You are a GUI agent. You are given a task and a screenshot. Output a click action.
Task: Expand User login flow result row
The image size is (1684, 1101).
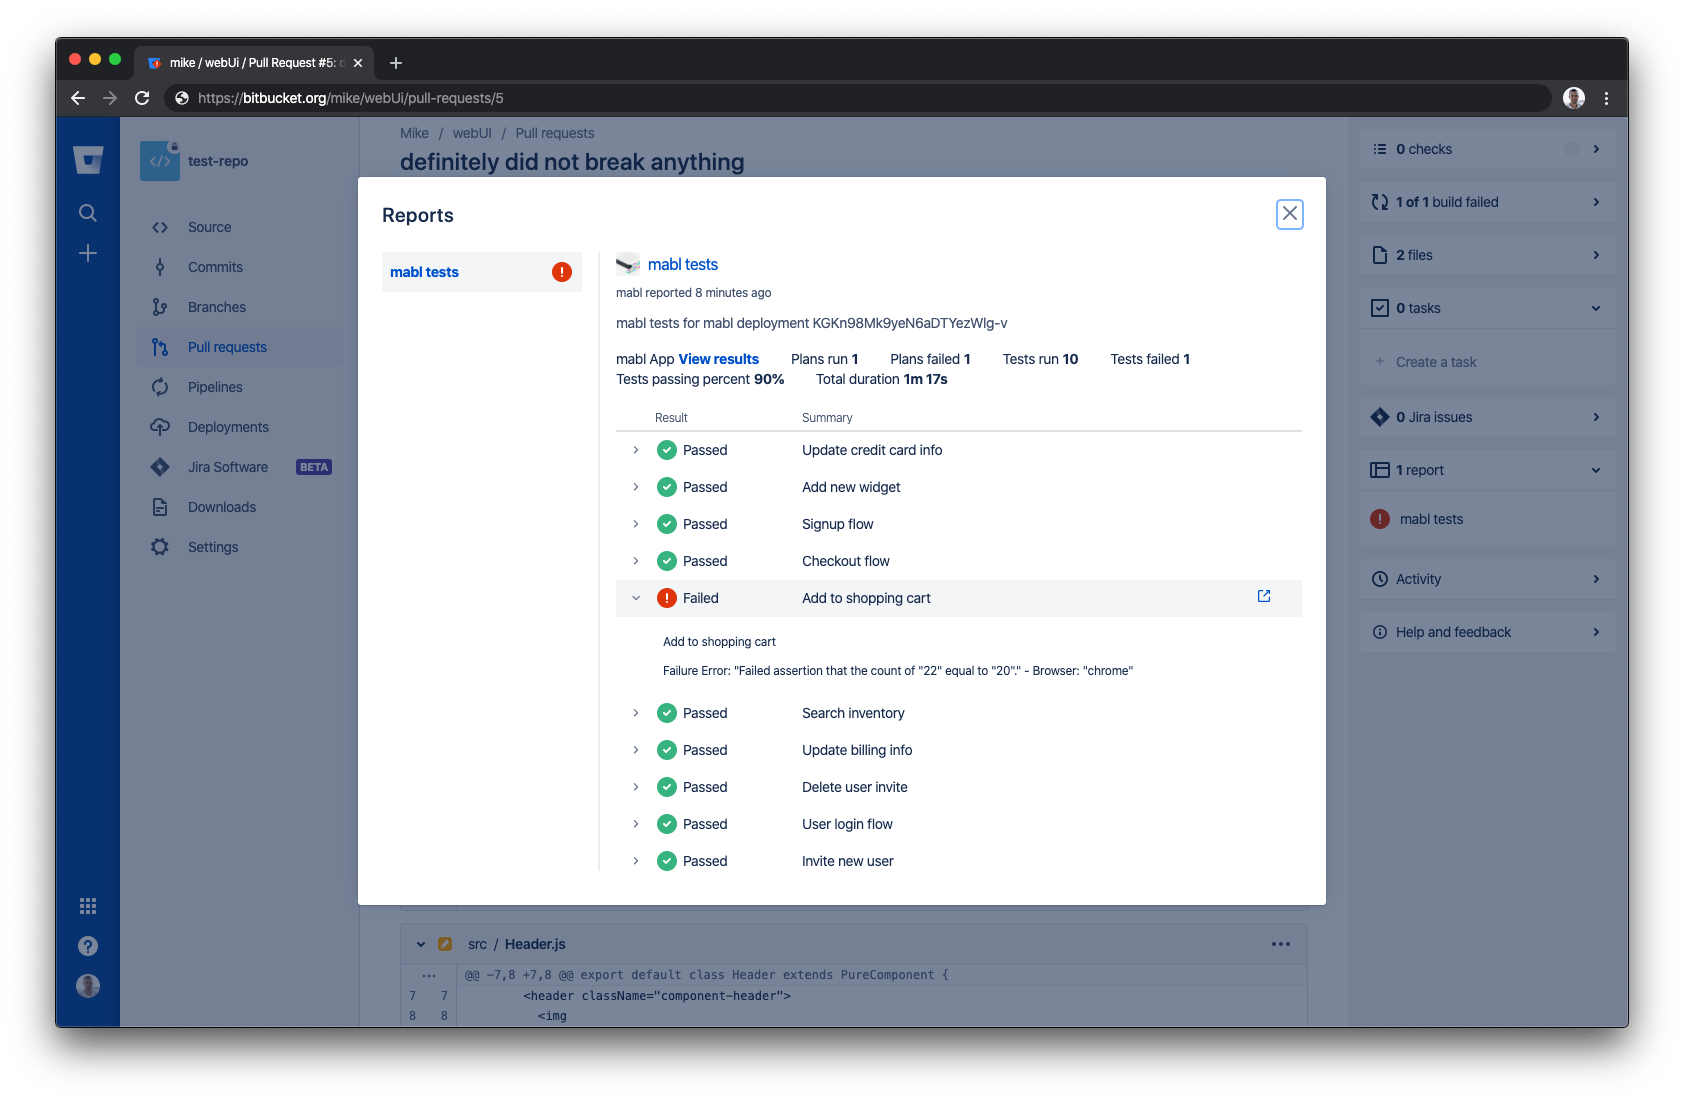[636, 824]
